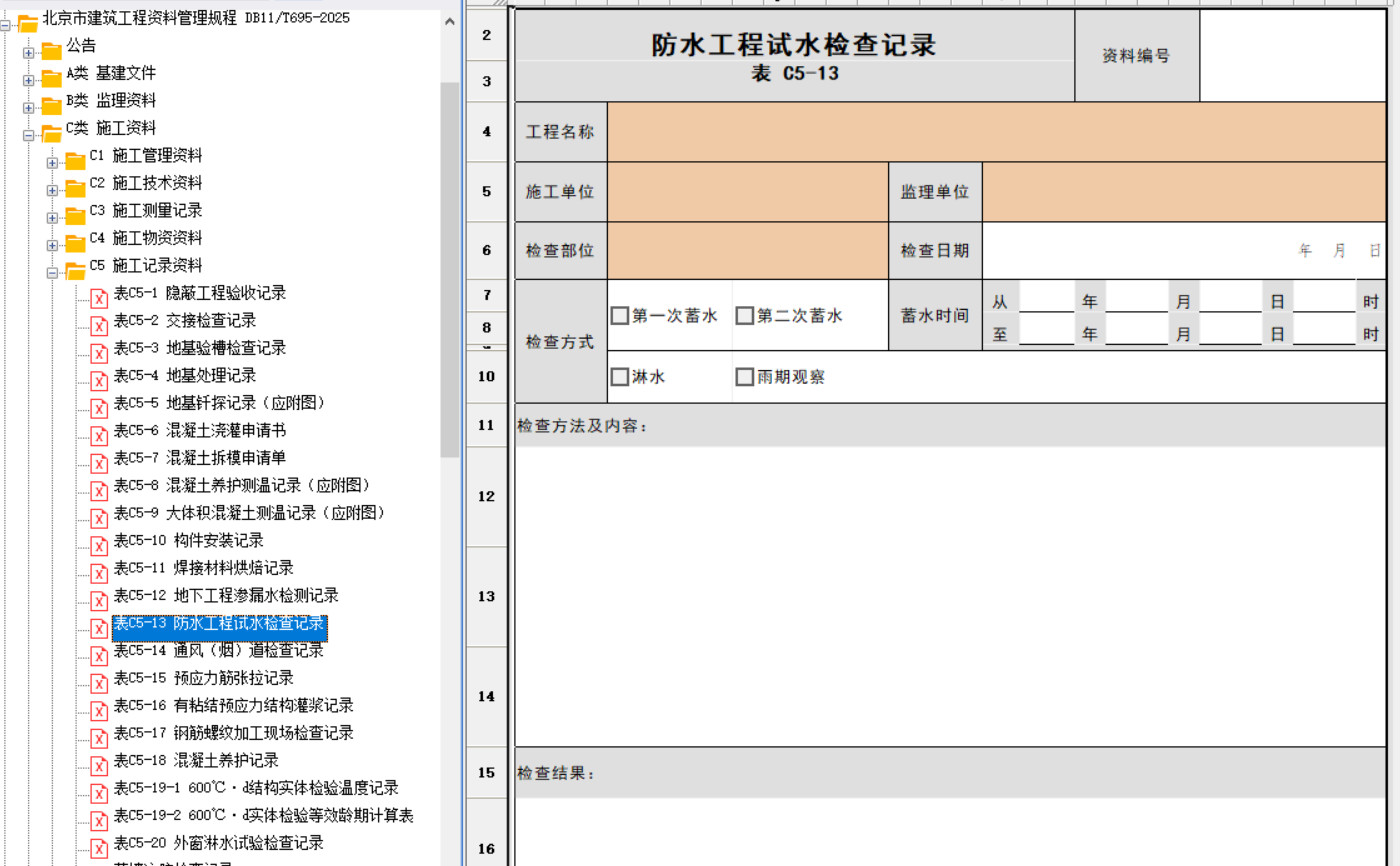Expand the C2 施工技术资料 folder node

(x=52, y=189)
